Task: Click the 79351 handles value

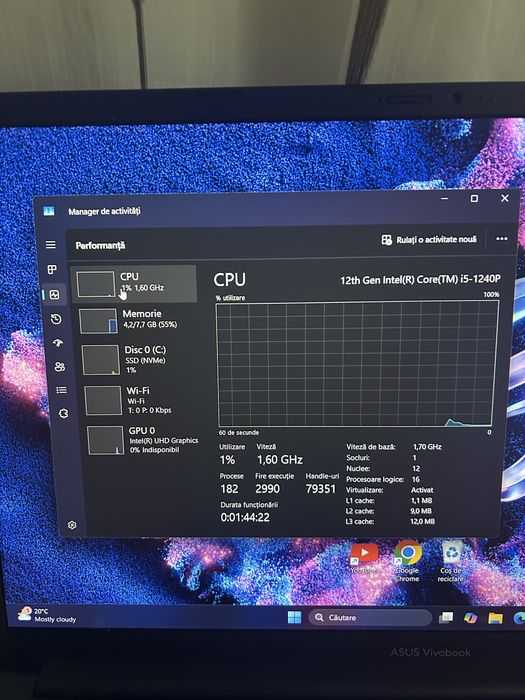Action: coord(321,489)
